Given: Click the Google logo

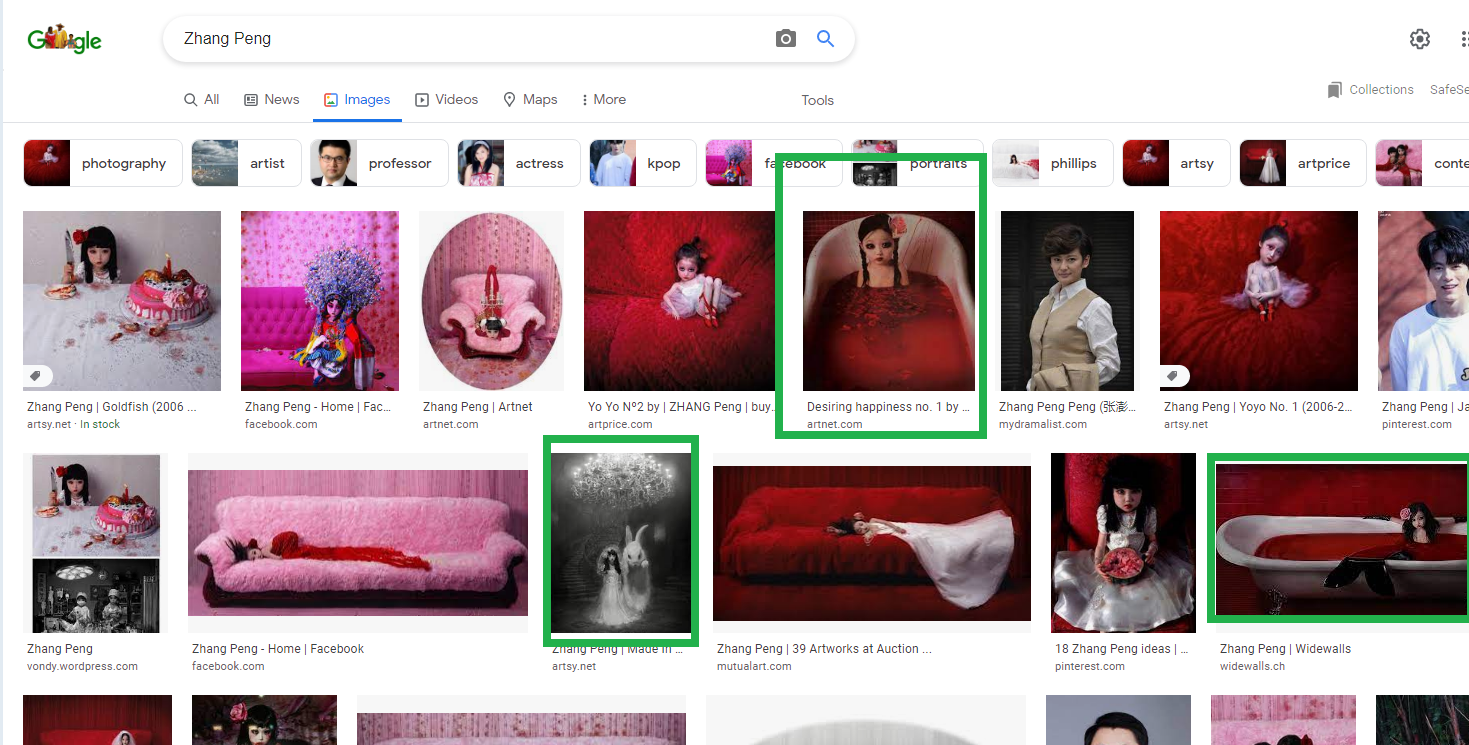Looking at the screenshot, I should [x=64, y=39].
